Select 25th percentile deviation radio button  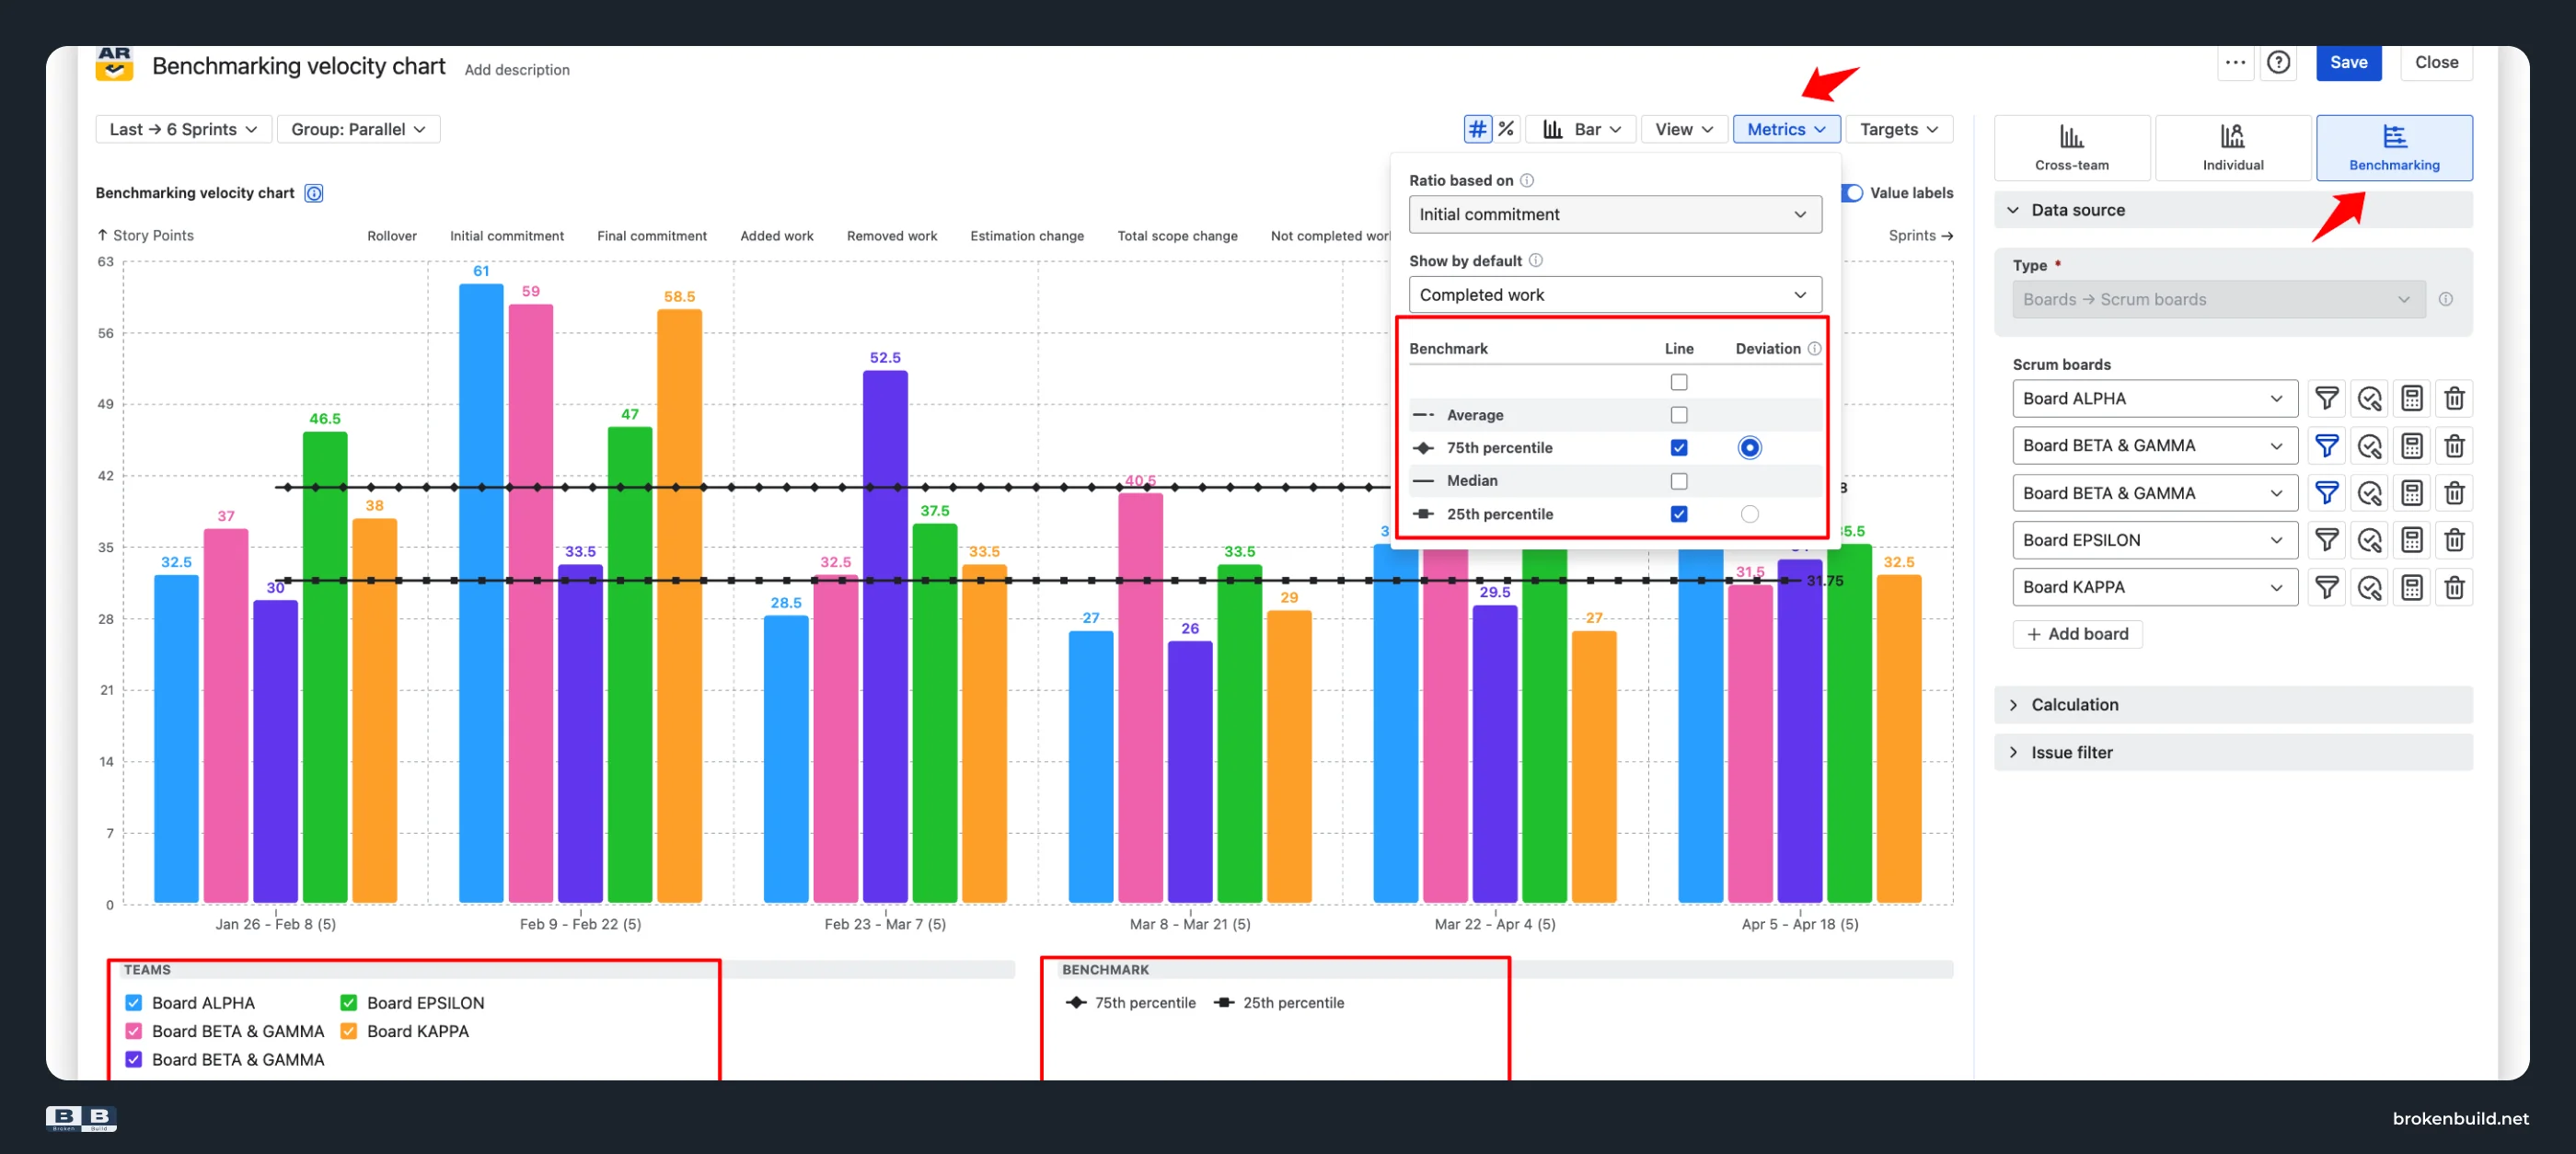pyautogui.click(x=1749, y=514)
